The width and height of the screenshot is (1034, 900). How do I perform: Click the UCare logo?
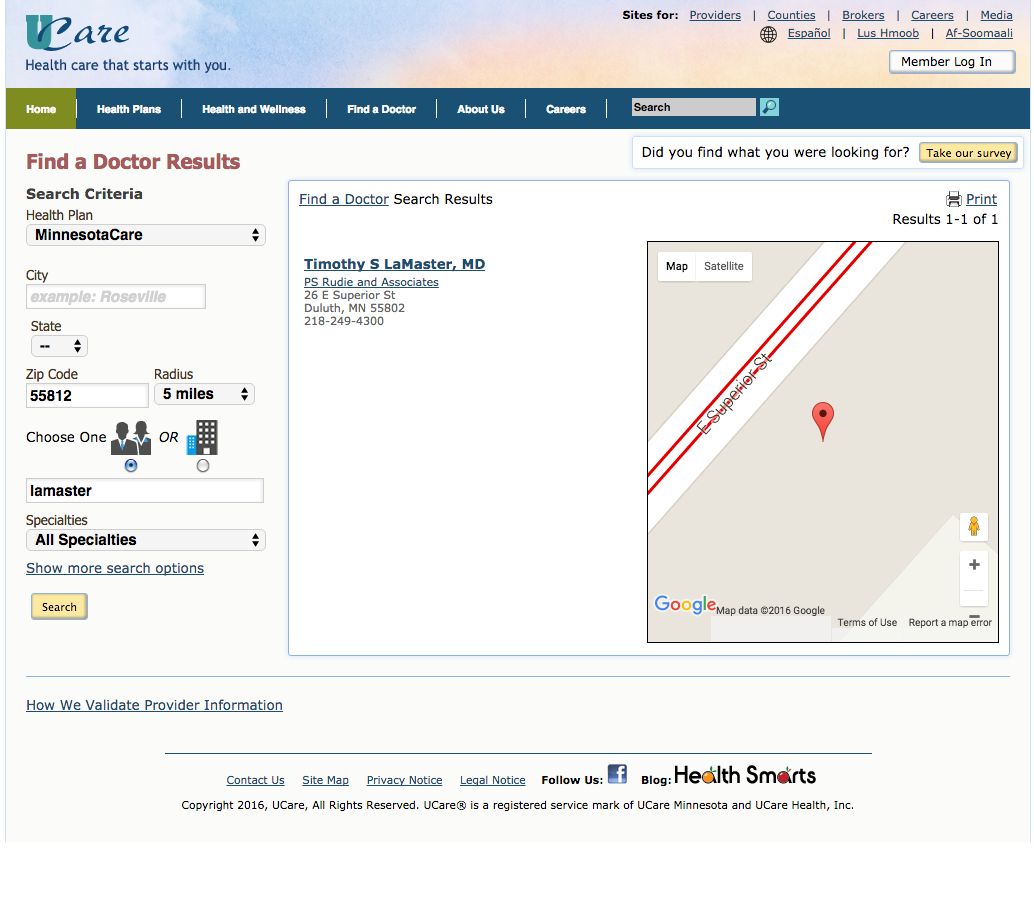78,33
